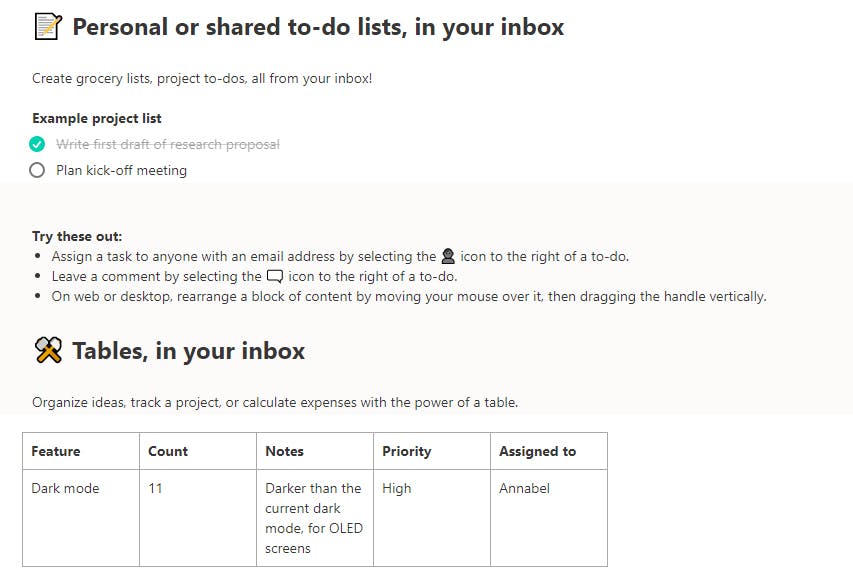Select the 'Assigned to' column header cell
The width and height of the screenshot is (853, 581).
point(548,451)
